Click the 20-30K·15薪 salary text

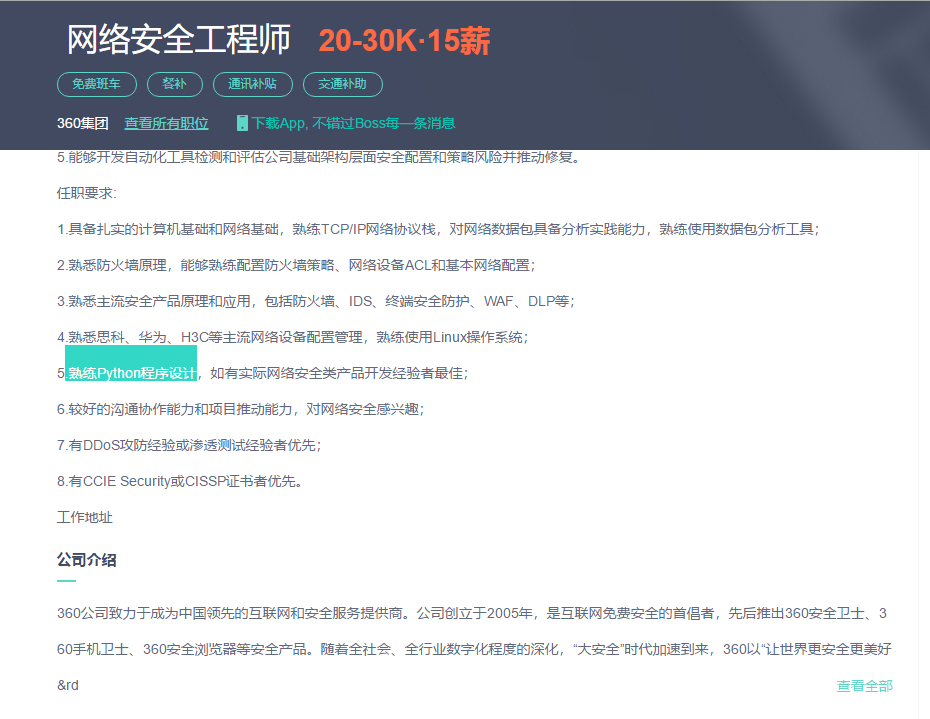[404, 41]
